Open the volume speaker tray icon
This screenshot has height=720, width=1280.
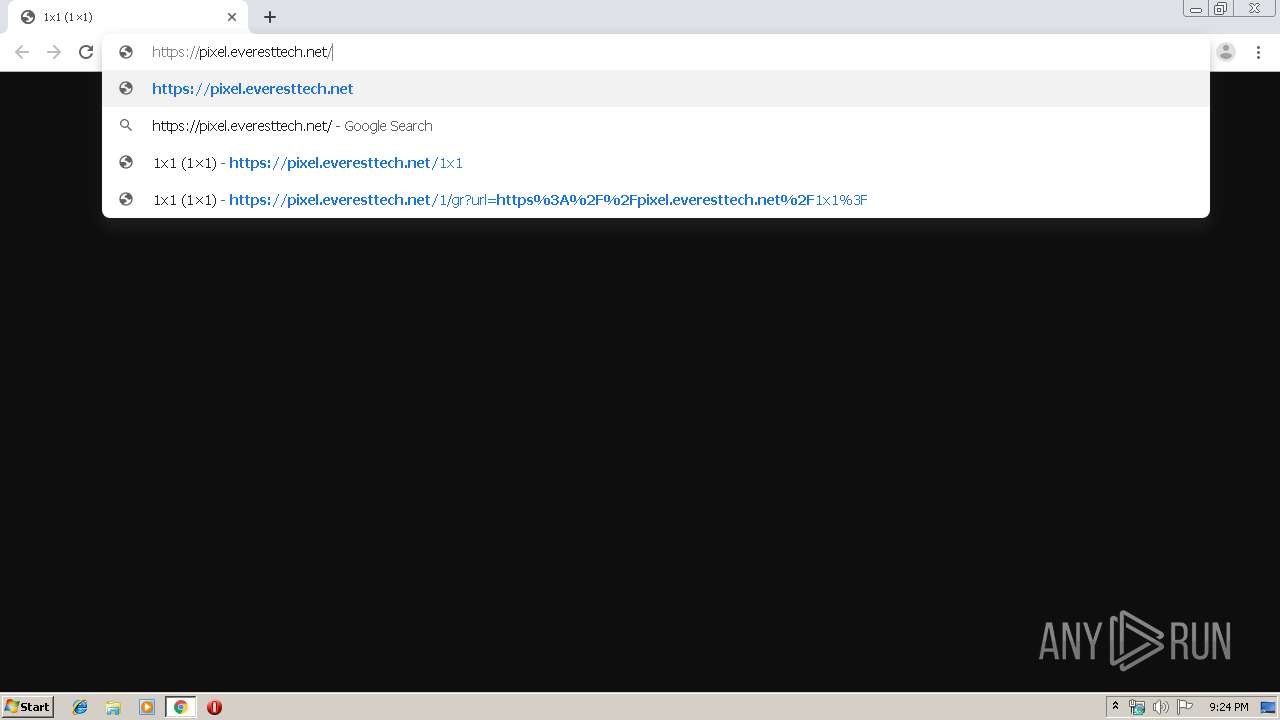(x=1160, y=707)
